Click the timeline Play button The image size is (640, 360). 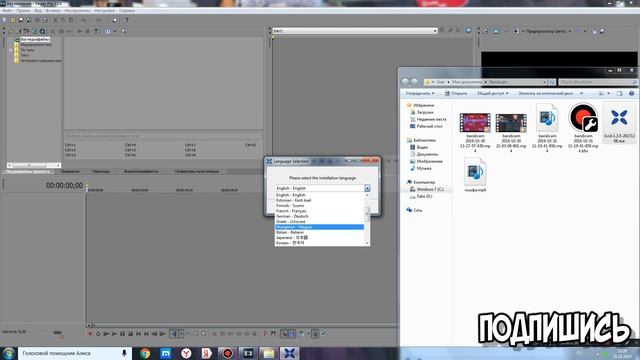[x=114, y=334]
